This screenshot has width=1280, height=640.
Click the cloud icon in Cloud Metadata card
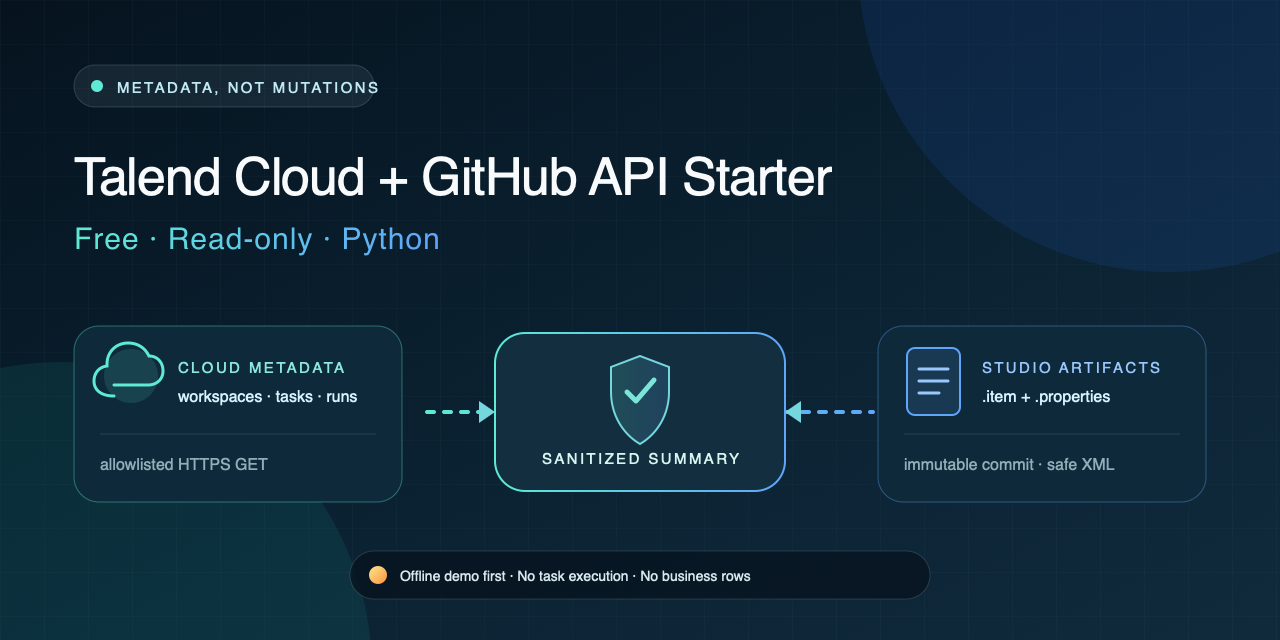(128, 372)
